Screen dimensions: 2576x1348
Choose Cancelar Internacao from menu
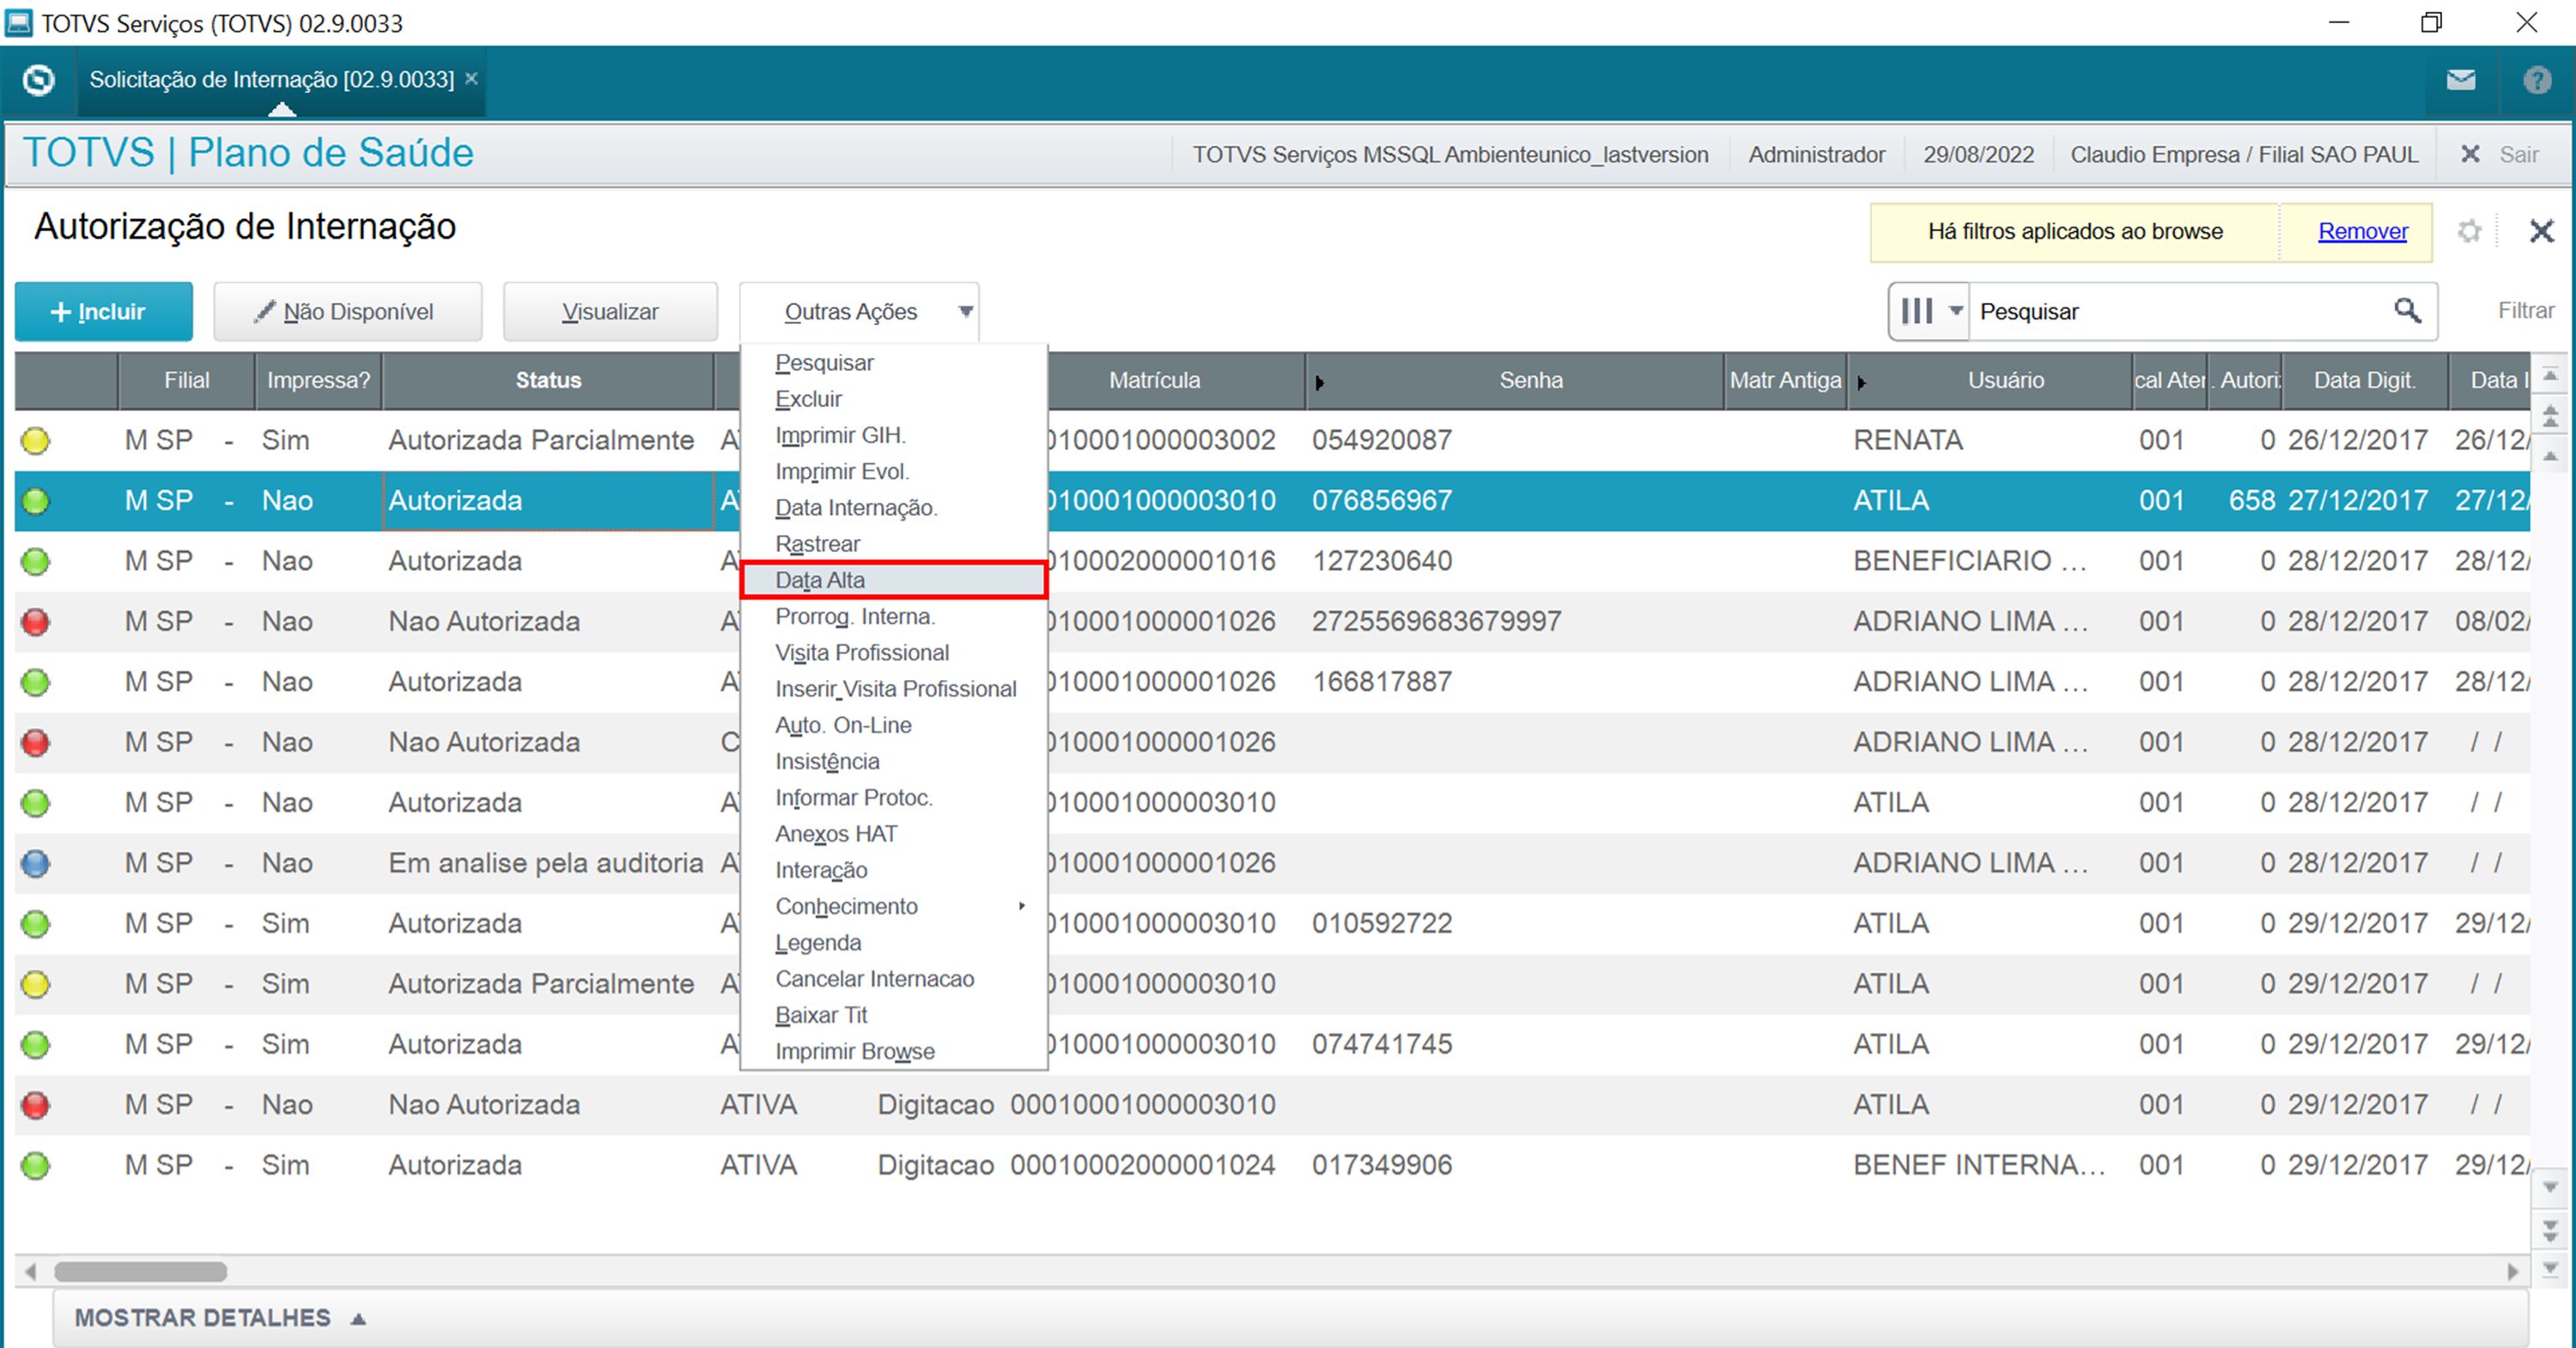pos(874,979)
